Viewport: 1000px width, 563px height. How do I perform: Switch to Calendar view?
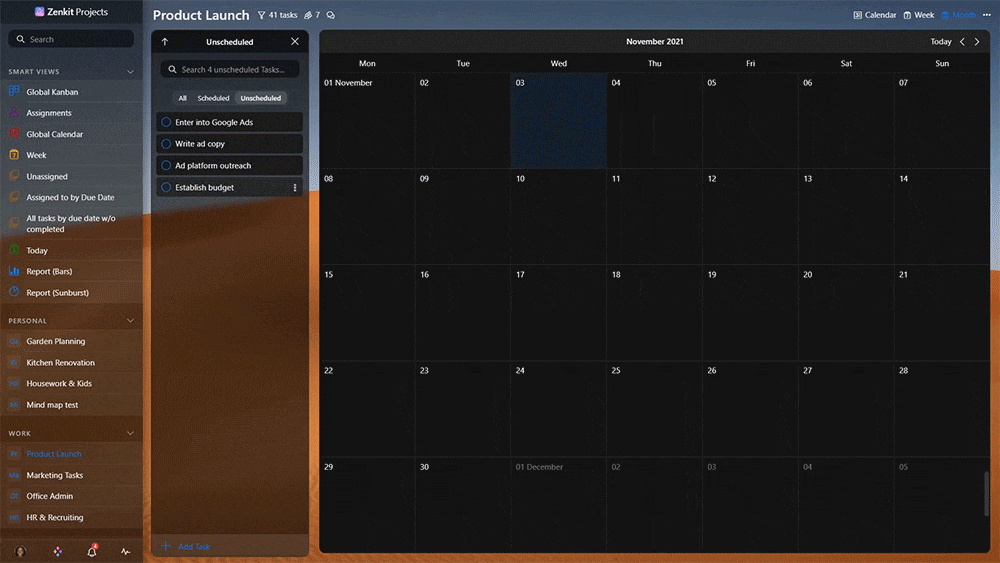click(x=874, y=15)
